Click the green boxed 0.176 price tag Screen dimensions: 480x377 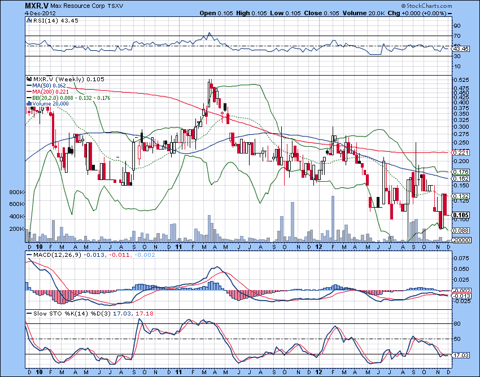[461, 172]
